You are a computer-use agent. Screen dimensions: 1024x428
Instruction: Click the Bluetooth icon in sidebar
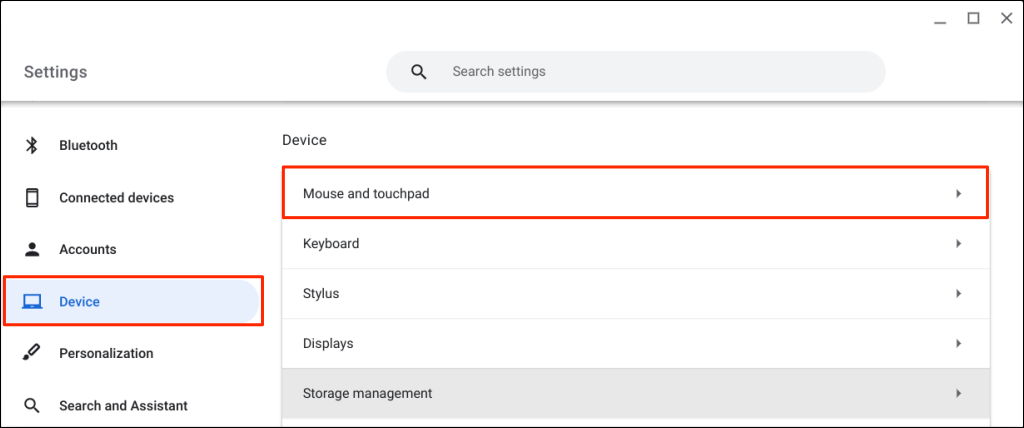pos(32,146)
